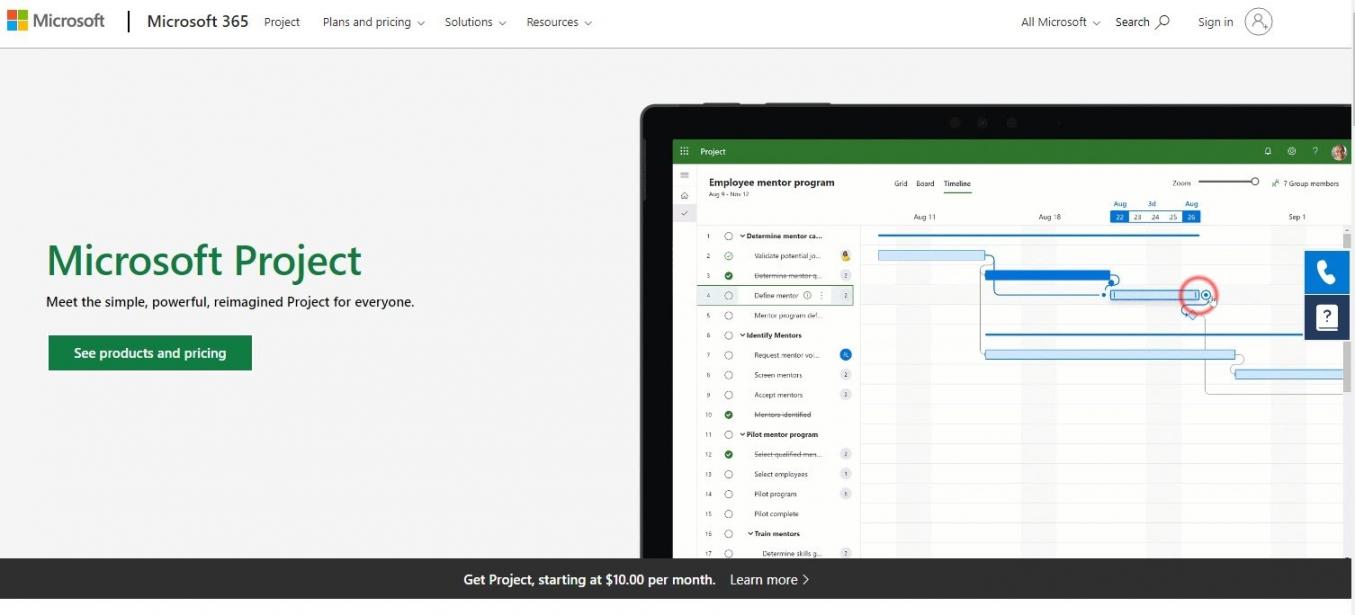Click blue assignee avatar on Request mentor row
Viewport: 1355px width, 615px height.
pyautogui.click(x=846, y=355)
